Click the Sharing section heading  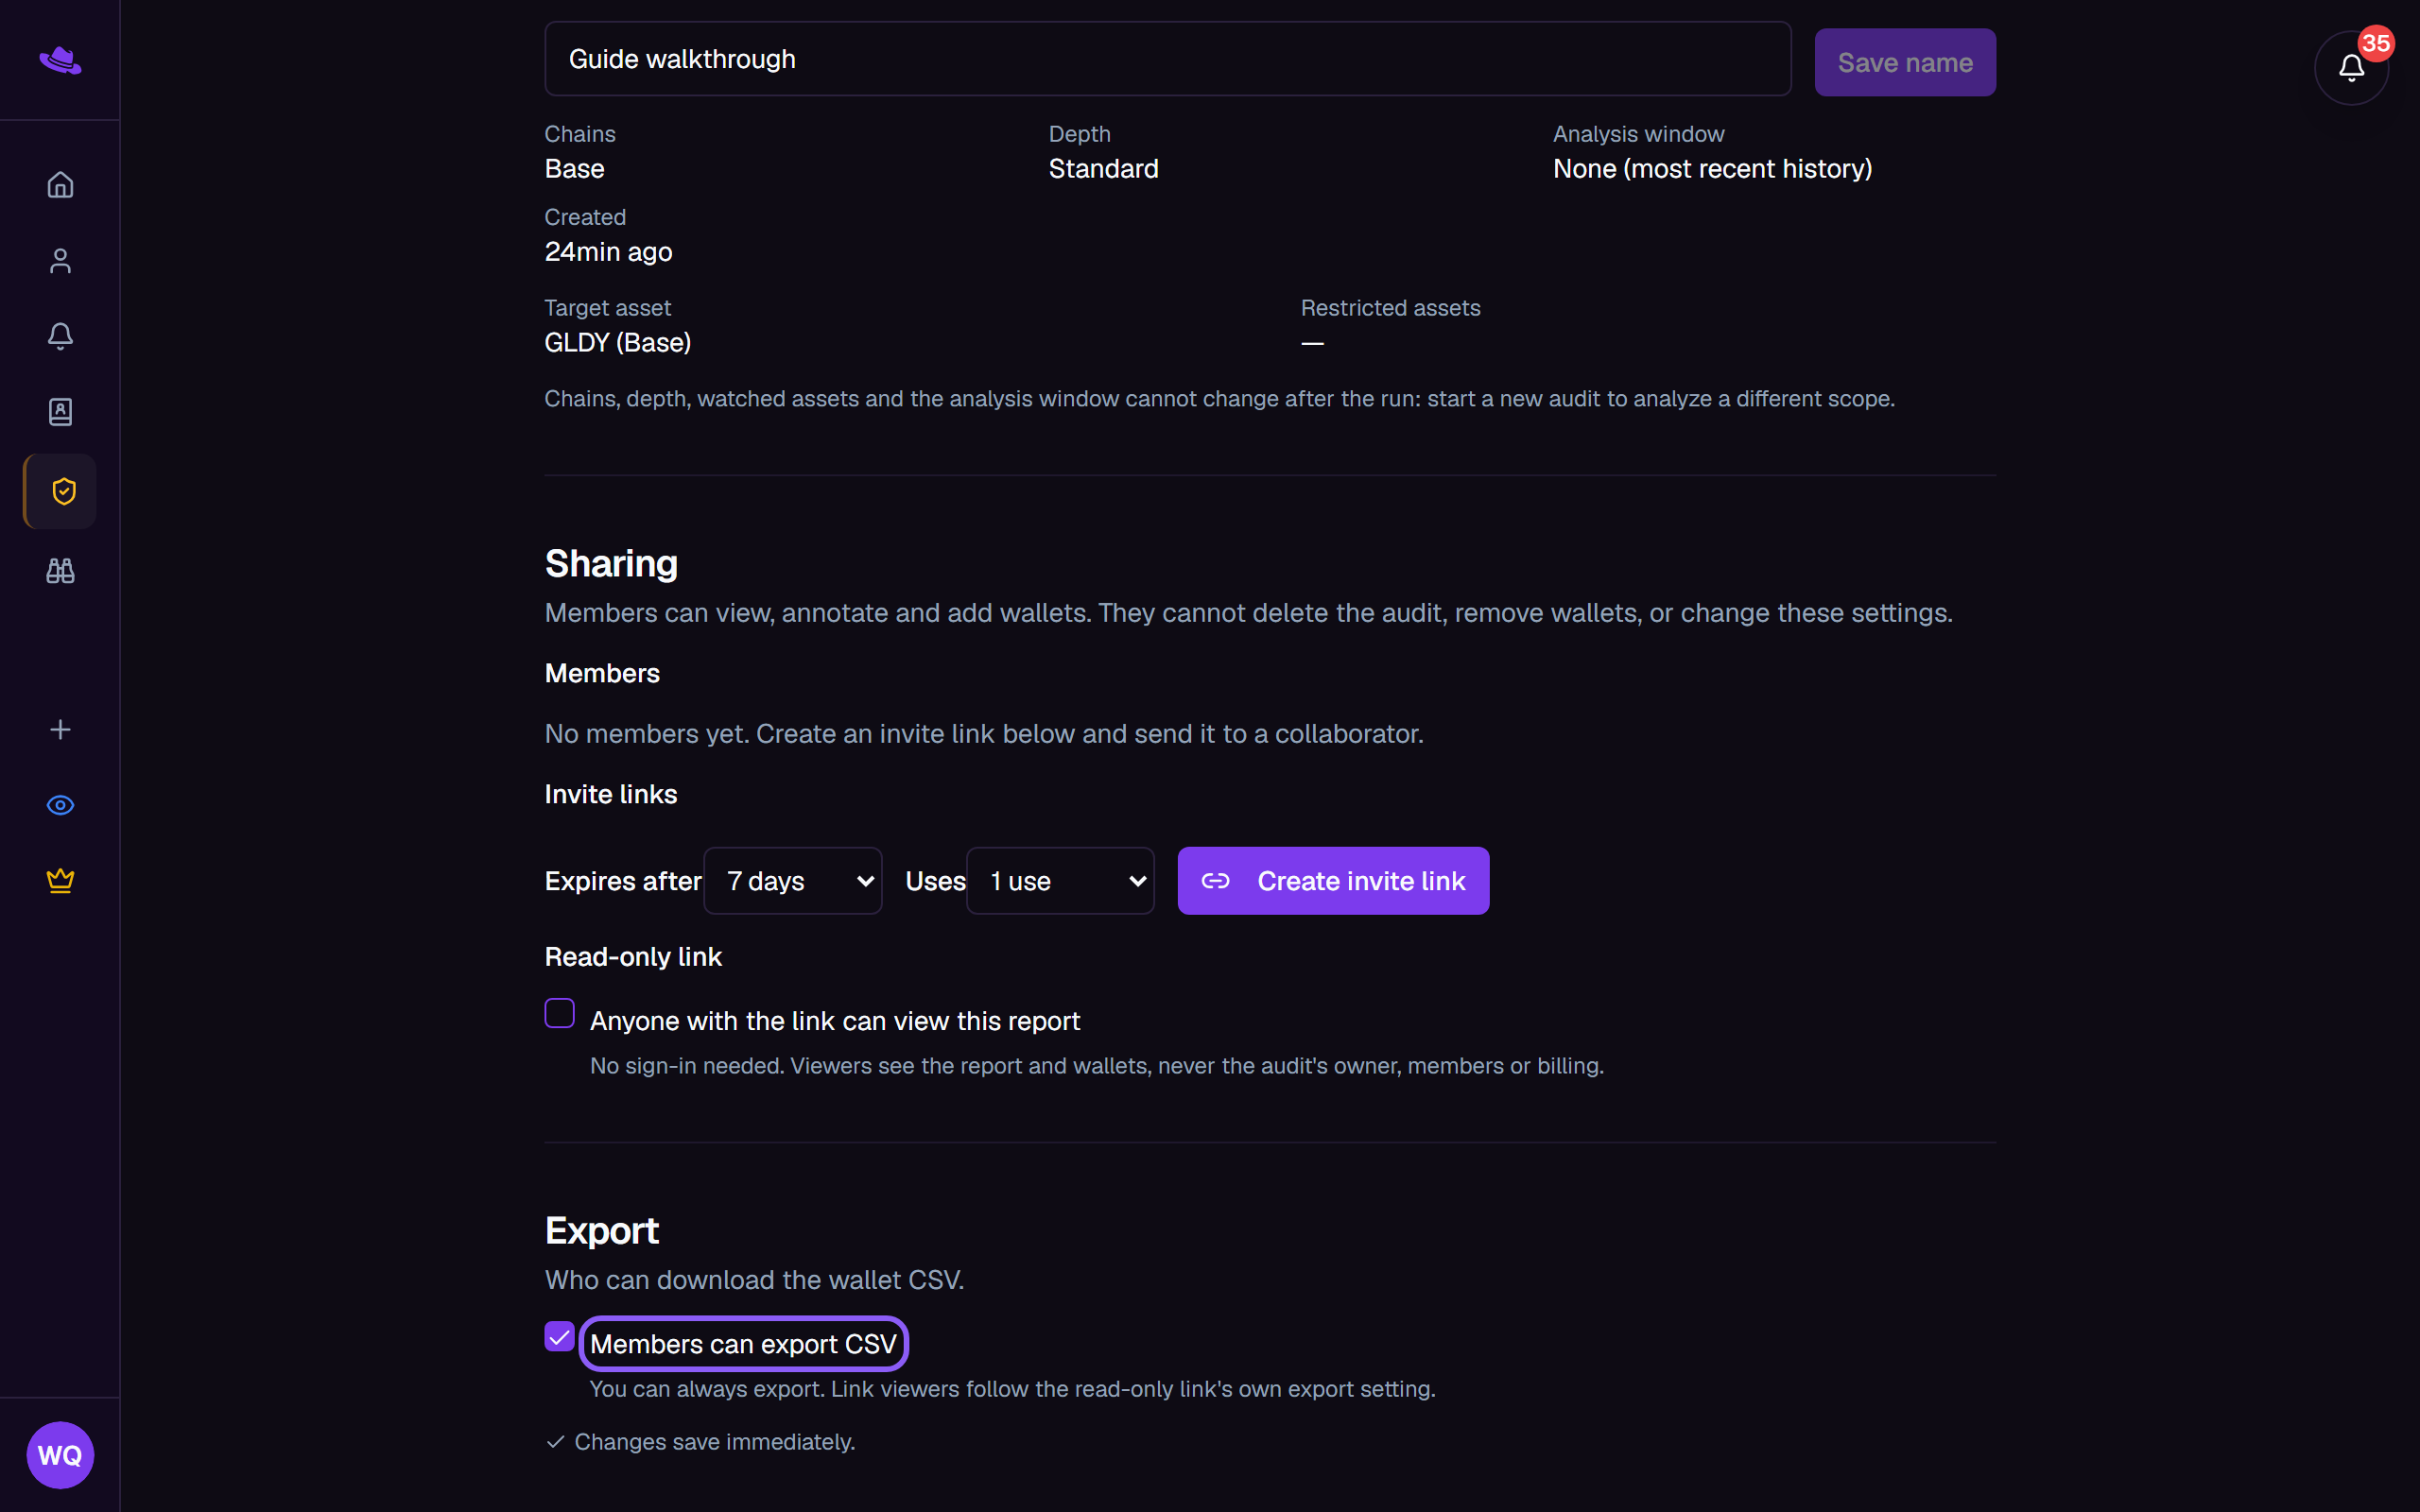click(x=611, y=564)
